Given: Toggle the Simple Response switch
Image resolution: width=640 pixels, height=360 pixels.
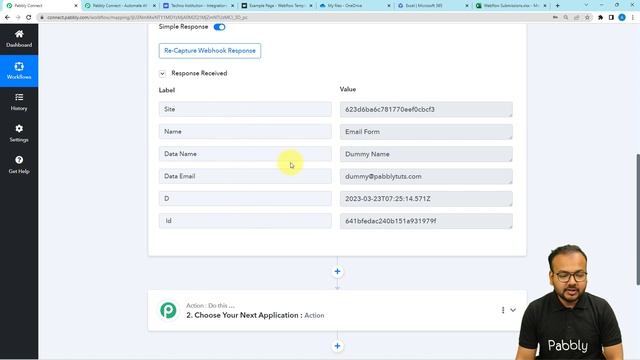Looking at the screenshot, I should point(219,27).
